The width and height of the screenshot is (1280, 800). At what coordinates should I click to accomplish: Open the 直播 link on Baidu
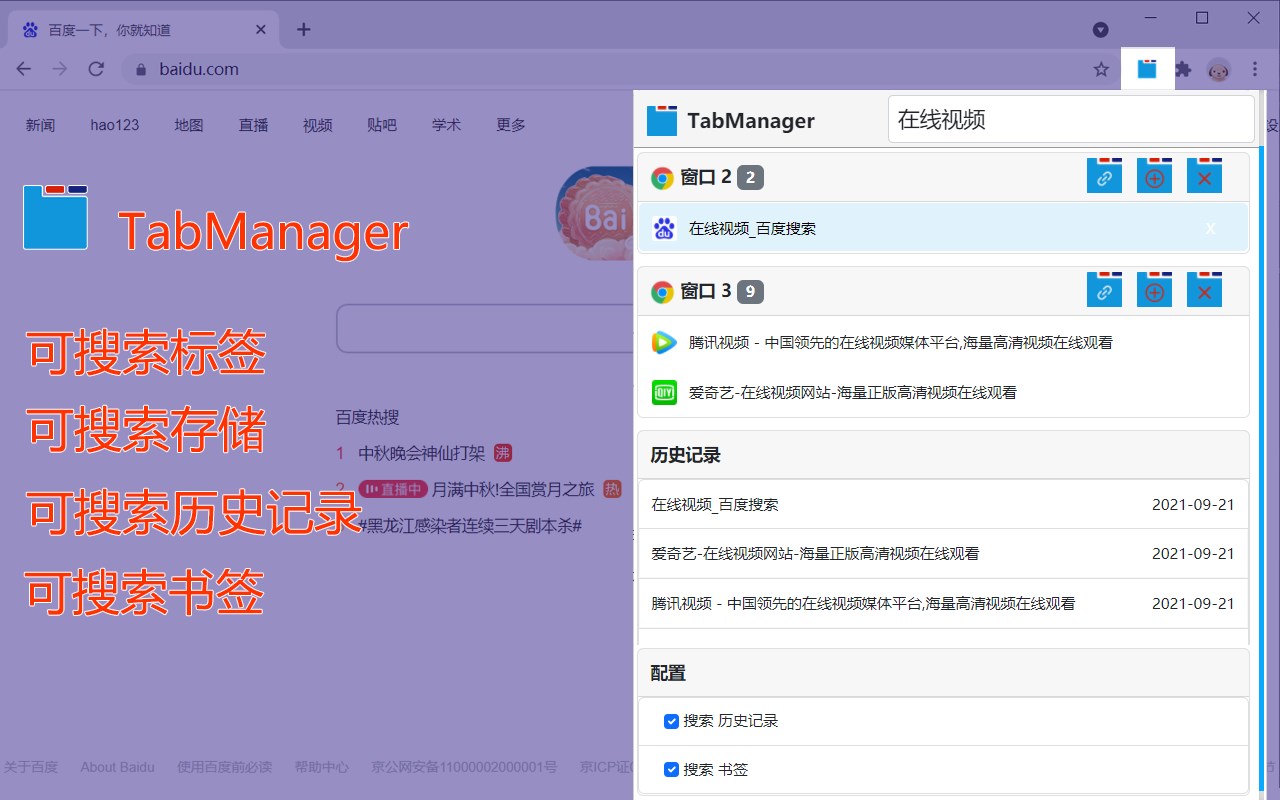(254, 125)
